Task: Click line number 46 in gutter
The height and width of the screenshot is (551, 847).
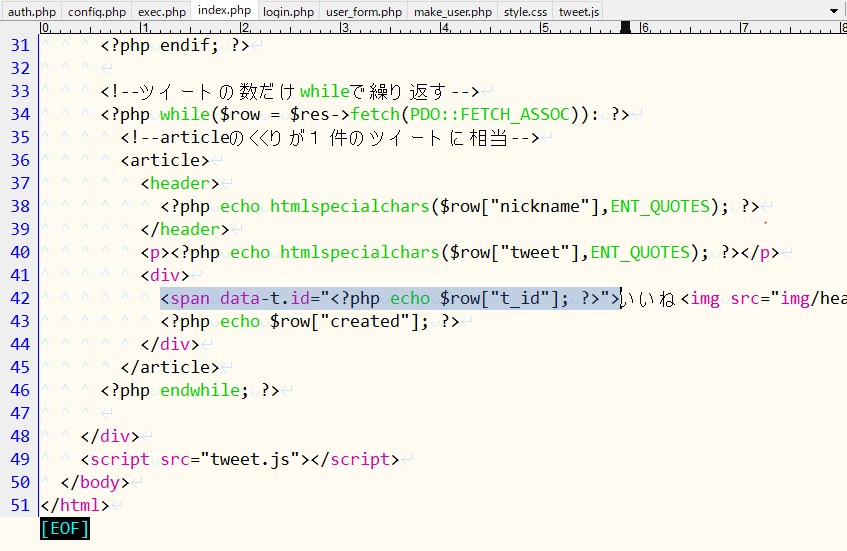Action: point(20,390)
